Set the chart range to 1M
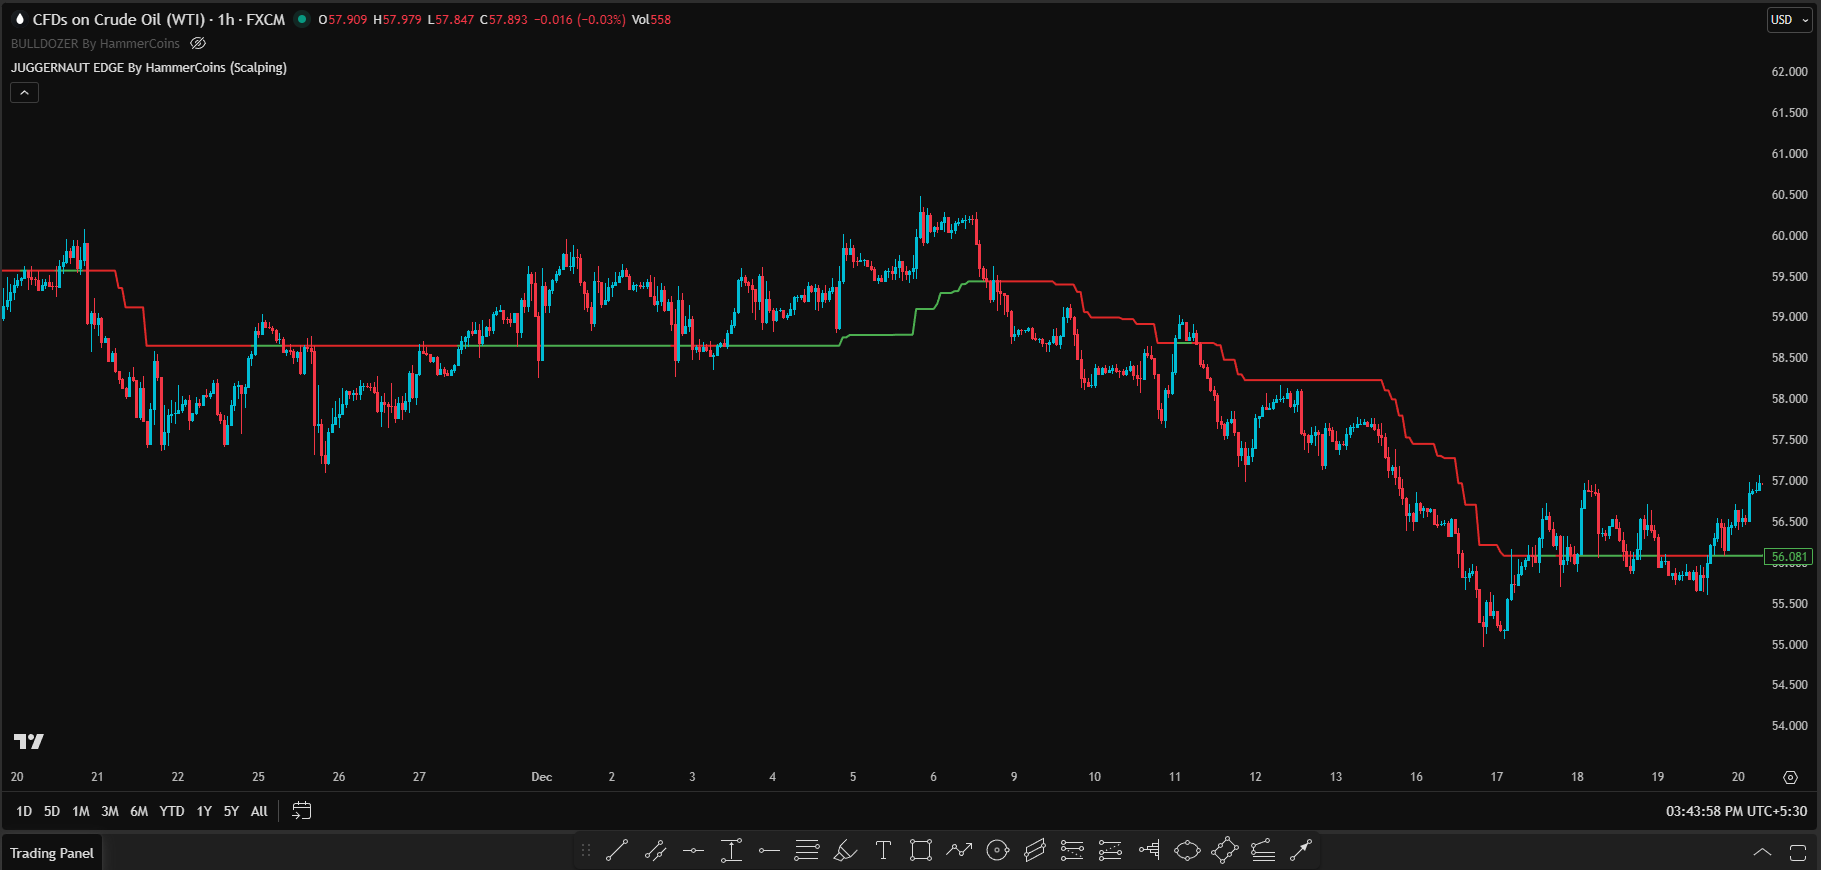This screenshot has width=1821, height=870. pos(81,811)
